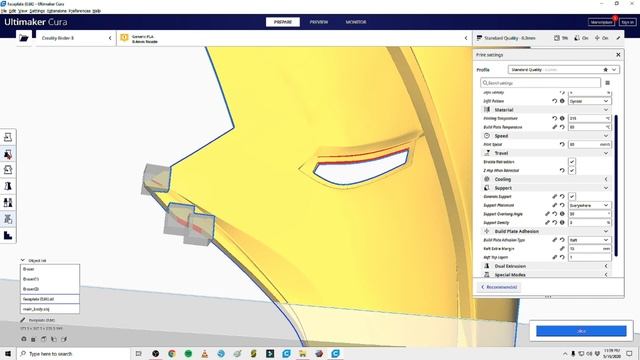Click the Support Density value field
Image resolution: width=640 pixels, height=360 pixels.
tap(589, 222)
